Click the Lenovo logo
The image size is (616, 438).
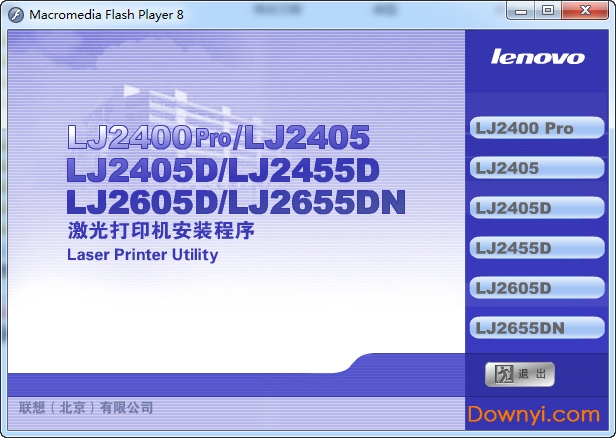537,57
